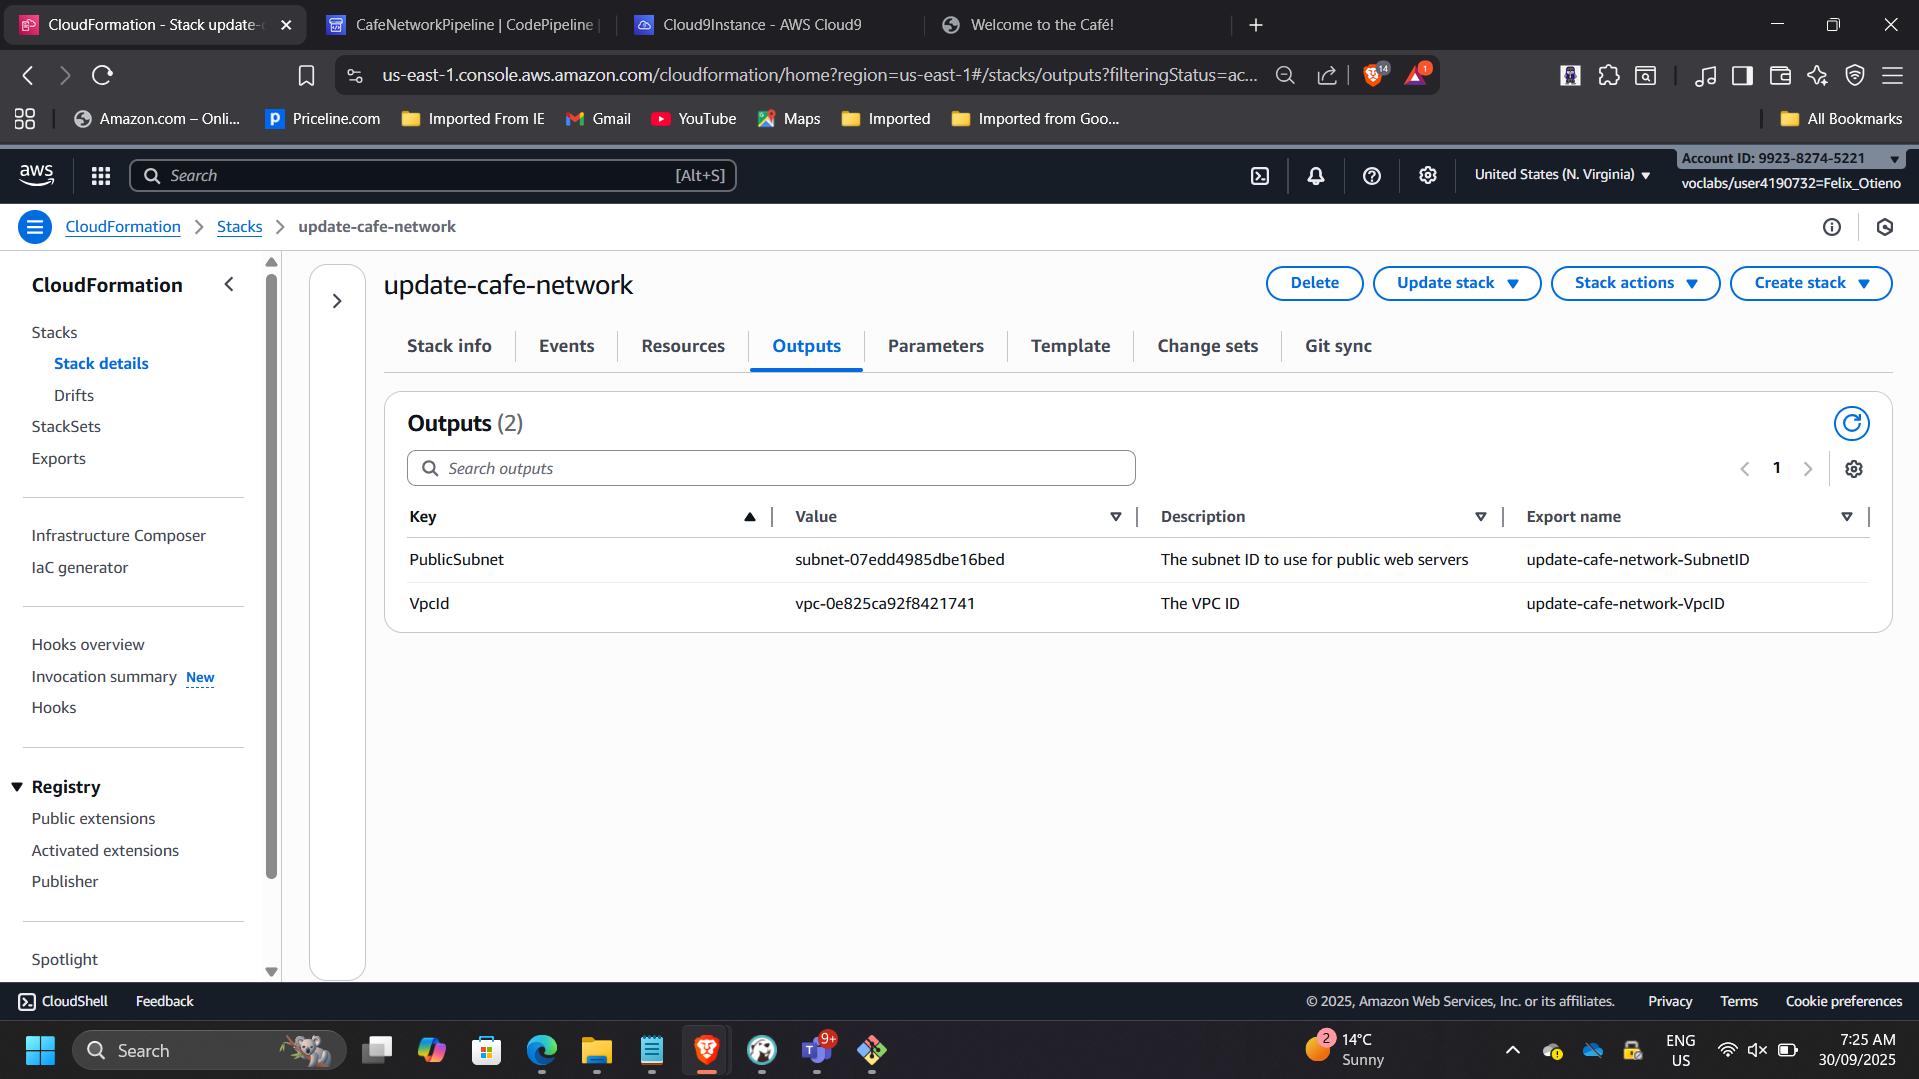Image resolution: width=1919 pixels, height=1079 pixels.
Task: Switch to the Resources tab
Action: (682, 346)
